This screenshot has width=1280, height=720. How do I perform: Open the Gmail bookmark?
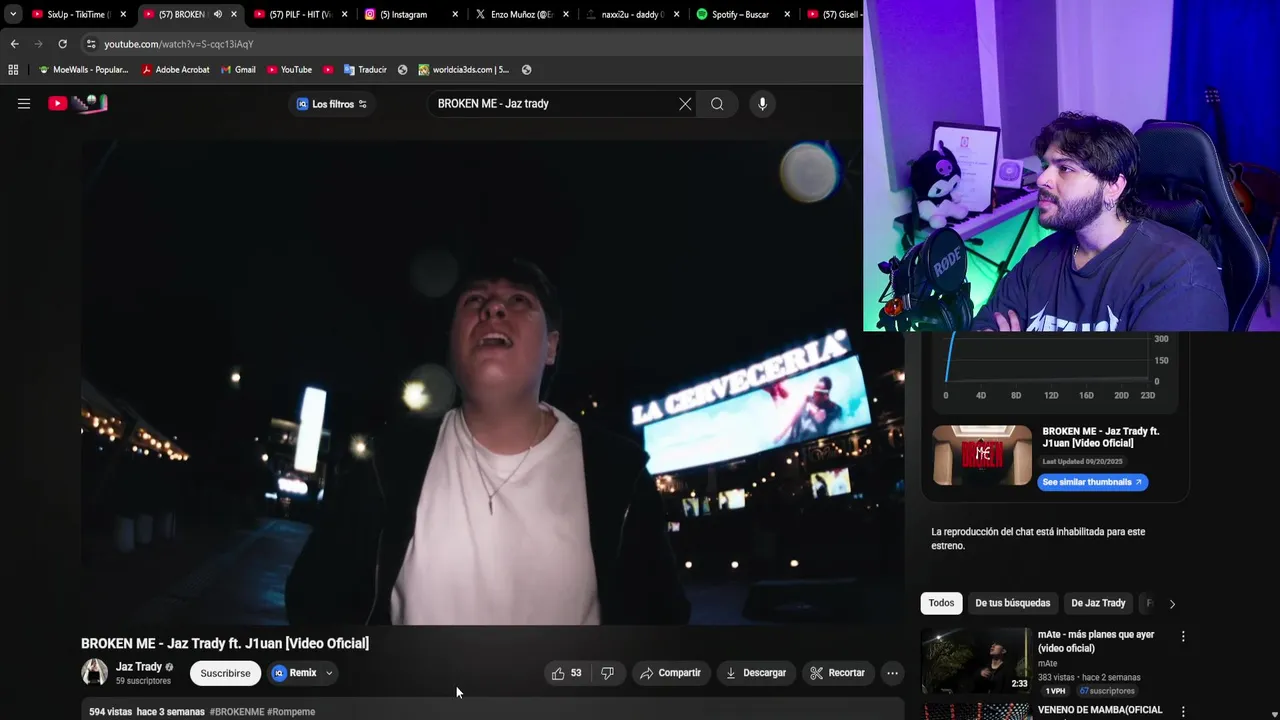(x=238, y=70)
